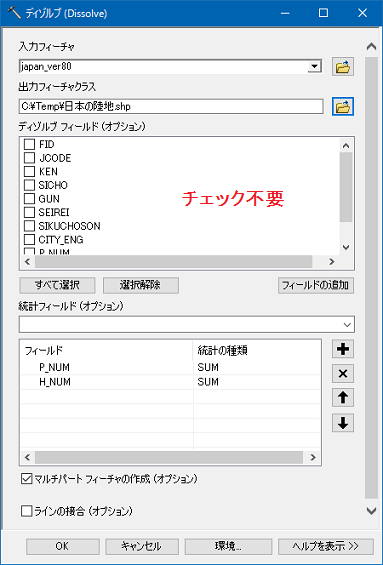This screenshot has height=565, width=383.
Task: Click the SUM cell for H_NUM
Action: [x=256, y=382]
